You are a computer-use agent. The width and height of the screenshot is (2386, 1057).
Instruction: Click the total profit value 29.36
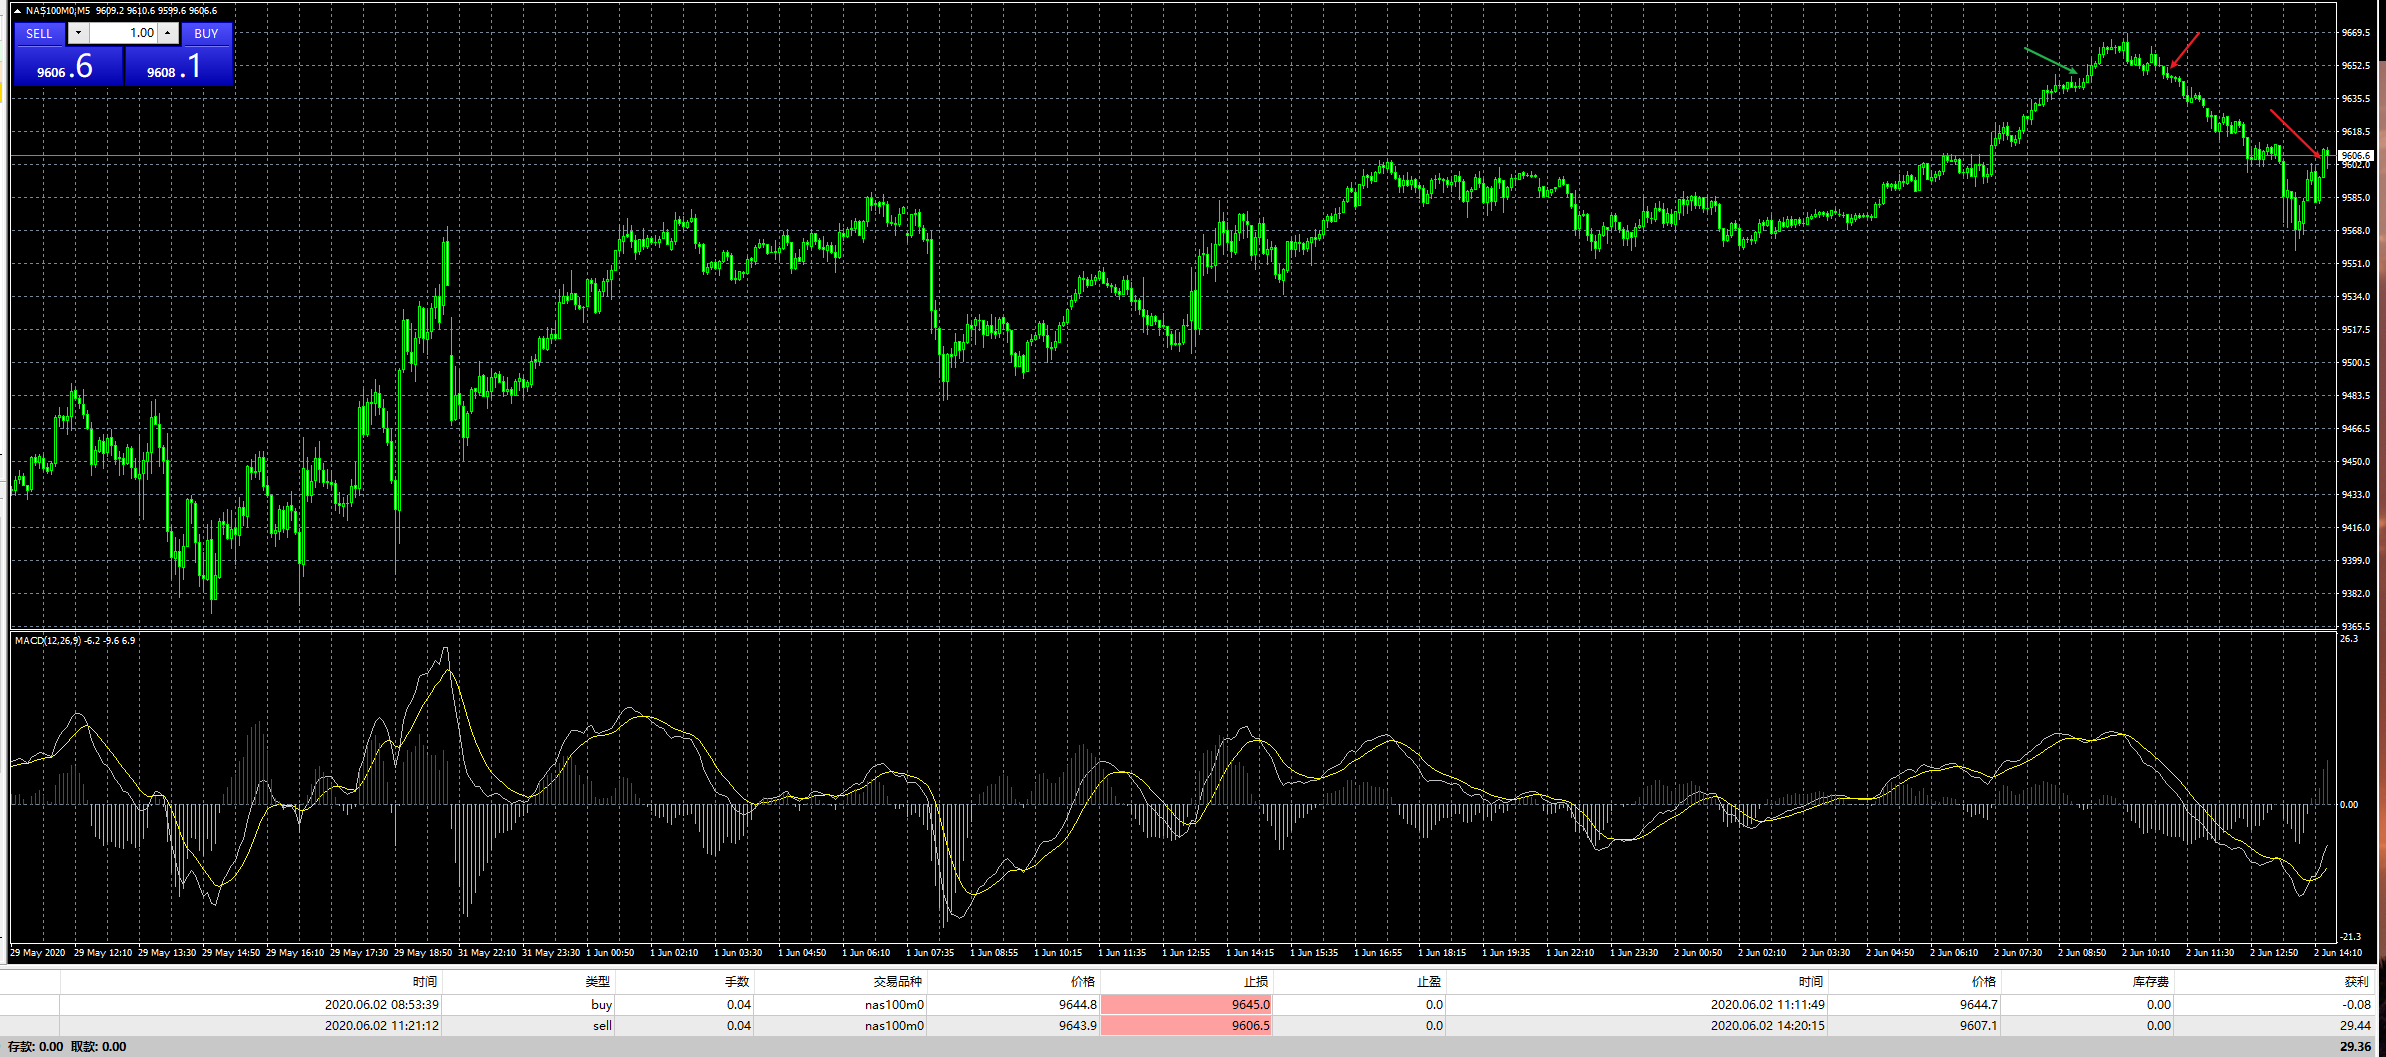coord(2356,1047)
